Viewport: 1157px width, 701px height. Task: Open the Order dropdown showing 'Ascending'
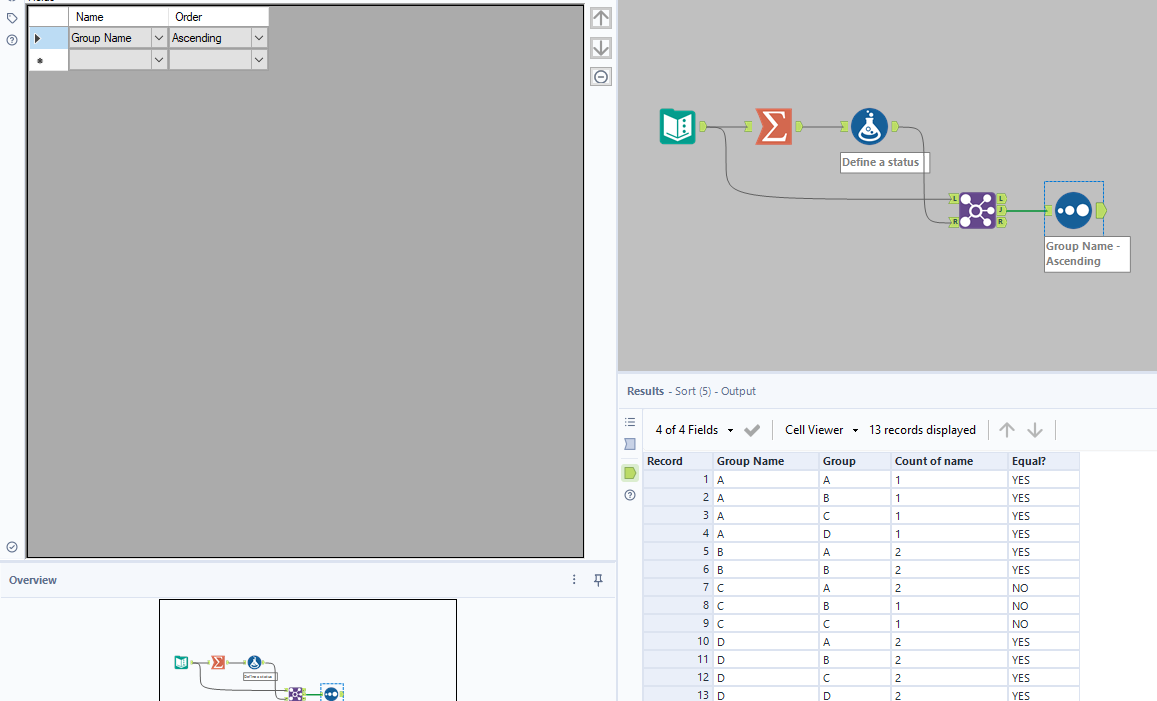tap(257, 37)
